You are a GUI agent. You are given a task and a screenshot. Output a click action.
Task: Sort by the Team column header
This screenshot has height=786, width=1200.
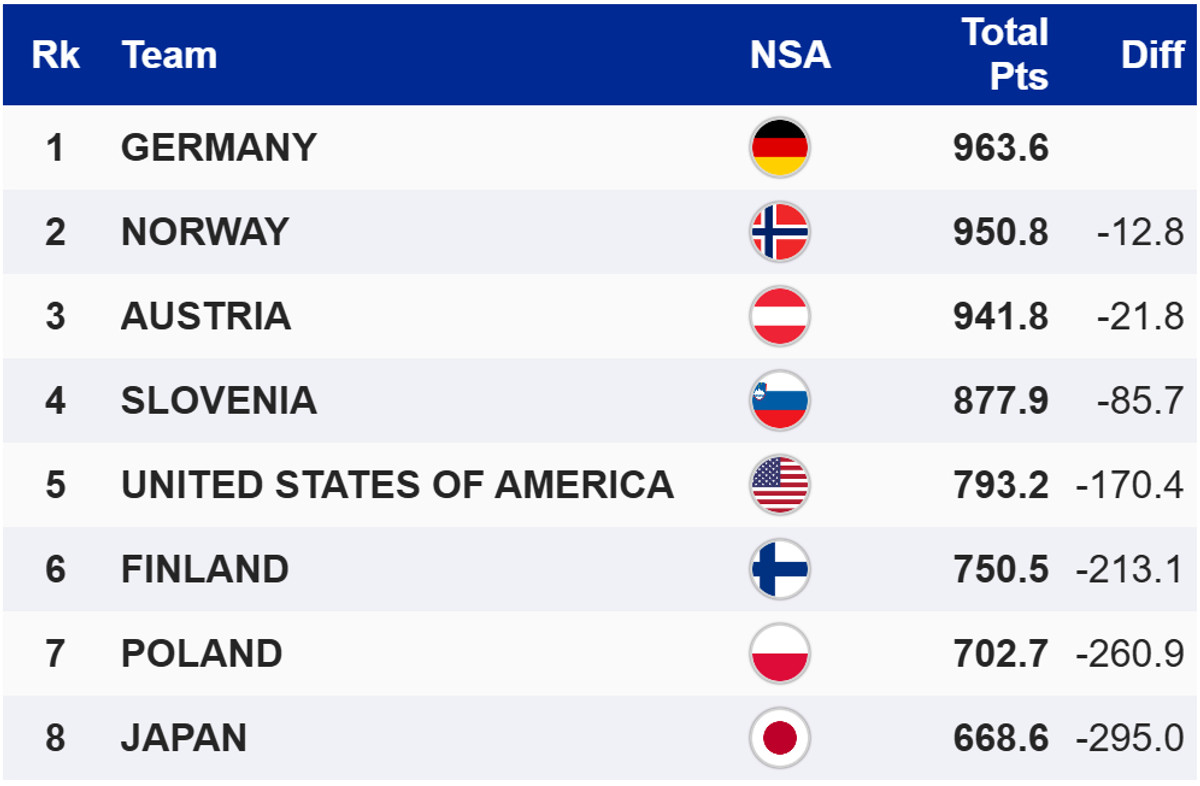(x=169, y=55)
